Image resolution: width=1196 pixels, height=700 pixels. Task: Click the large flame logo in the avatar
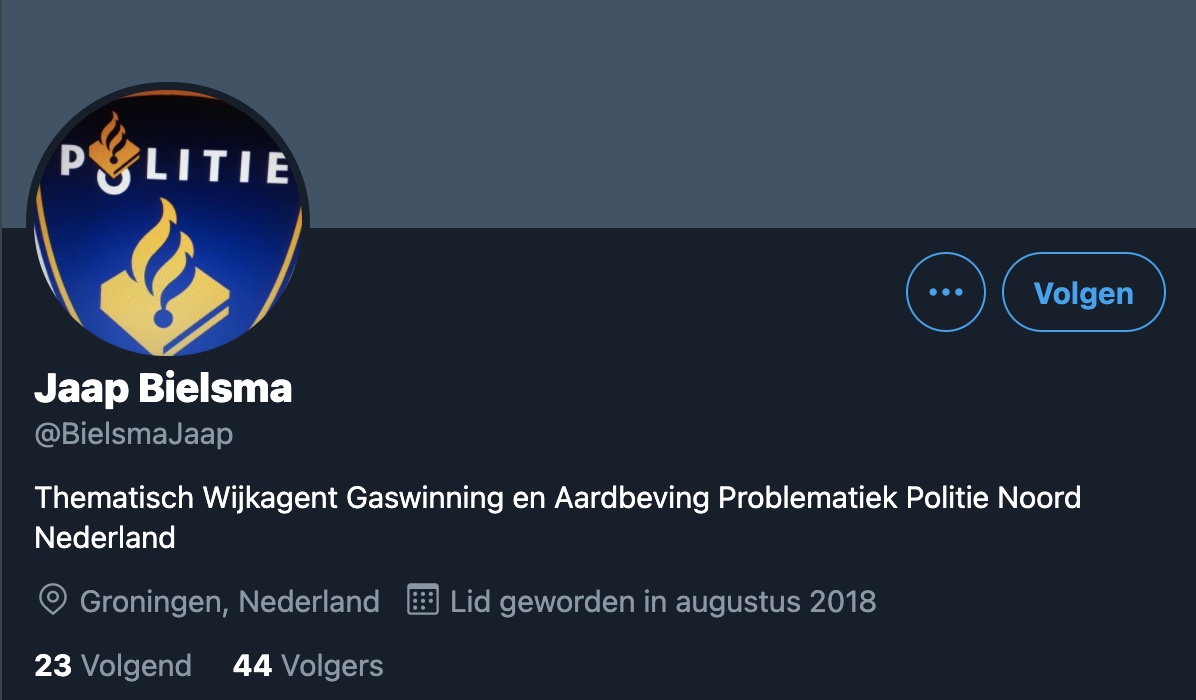[x=165, y=275]
